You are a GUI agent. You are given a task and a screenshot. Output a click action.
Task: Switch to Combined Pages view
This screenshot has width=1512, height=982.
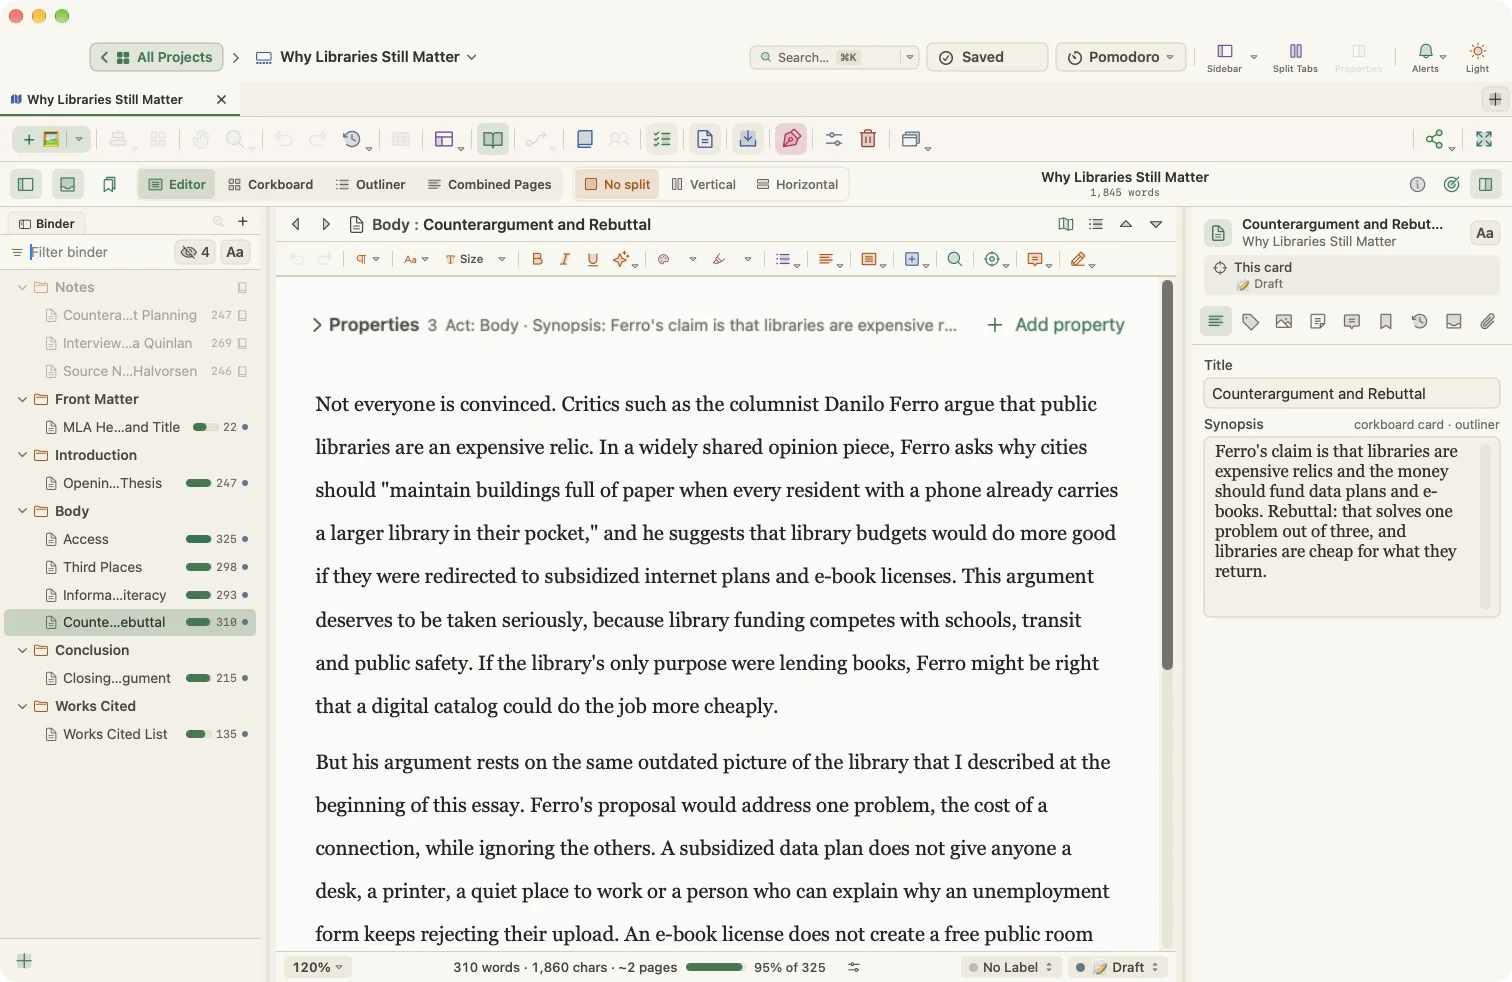[489, 184]
